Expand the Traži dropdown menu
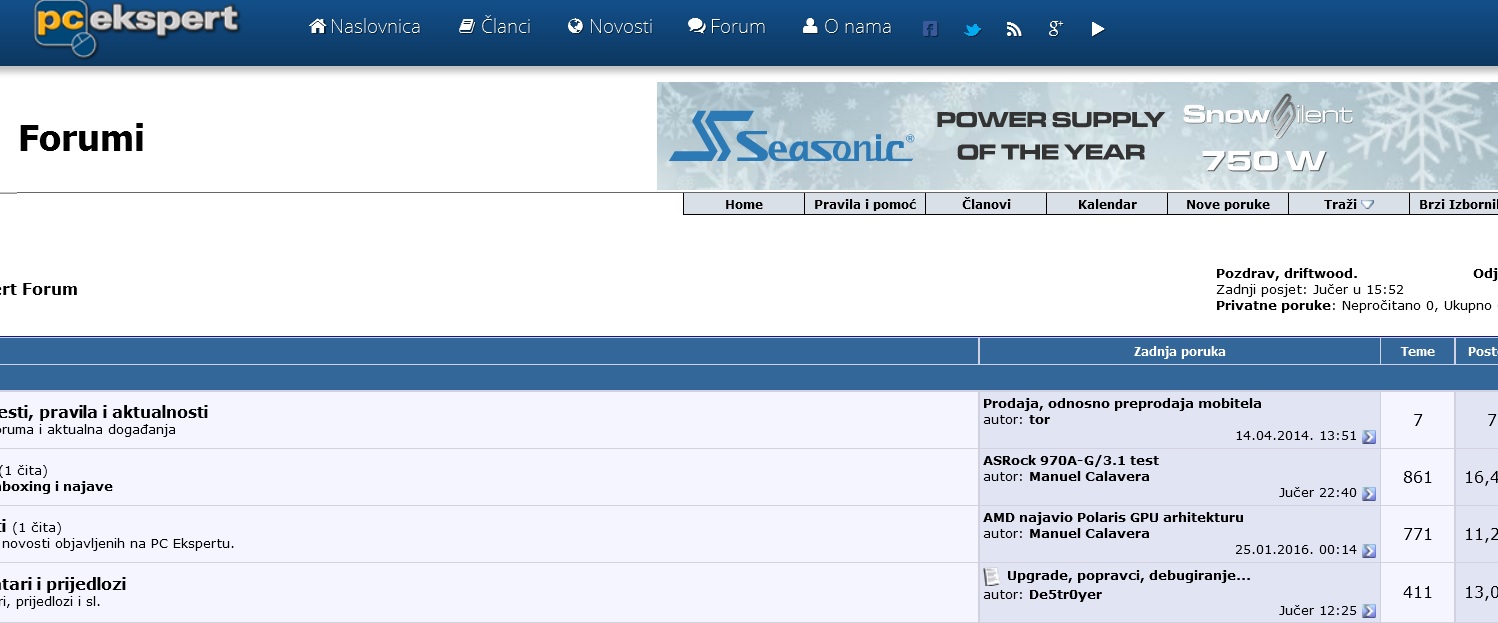Viewport: 1498px width, 623px height. tap(1348, 204)
